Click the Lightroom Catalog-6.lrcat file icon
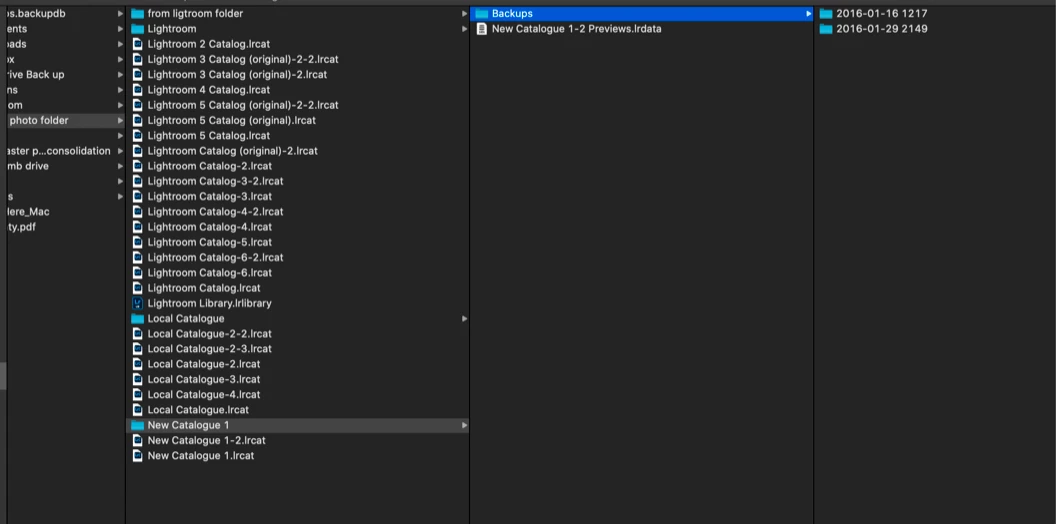Viewport: 1056px width, 524px height. pyautogui.click(x=137, y=273)
